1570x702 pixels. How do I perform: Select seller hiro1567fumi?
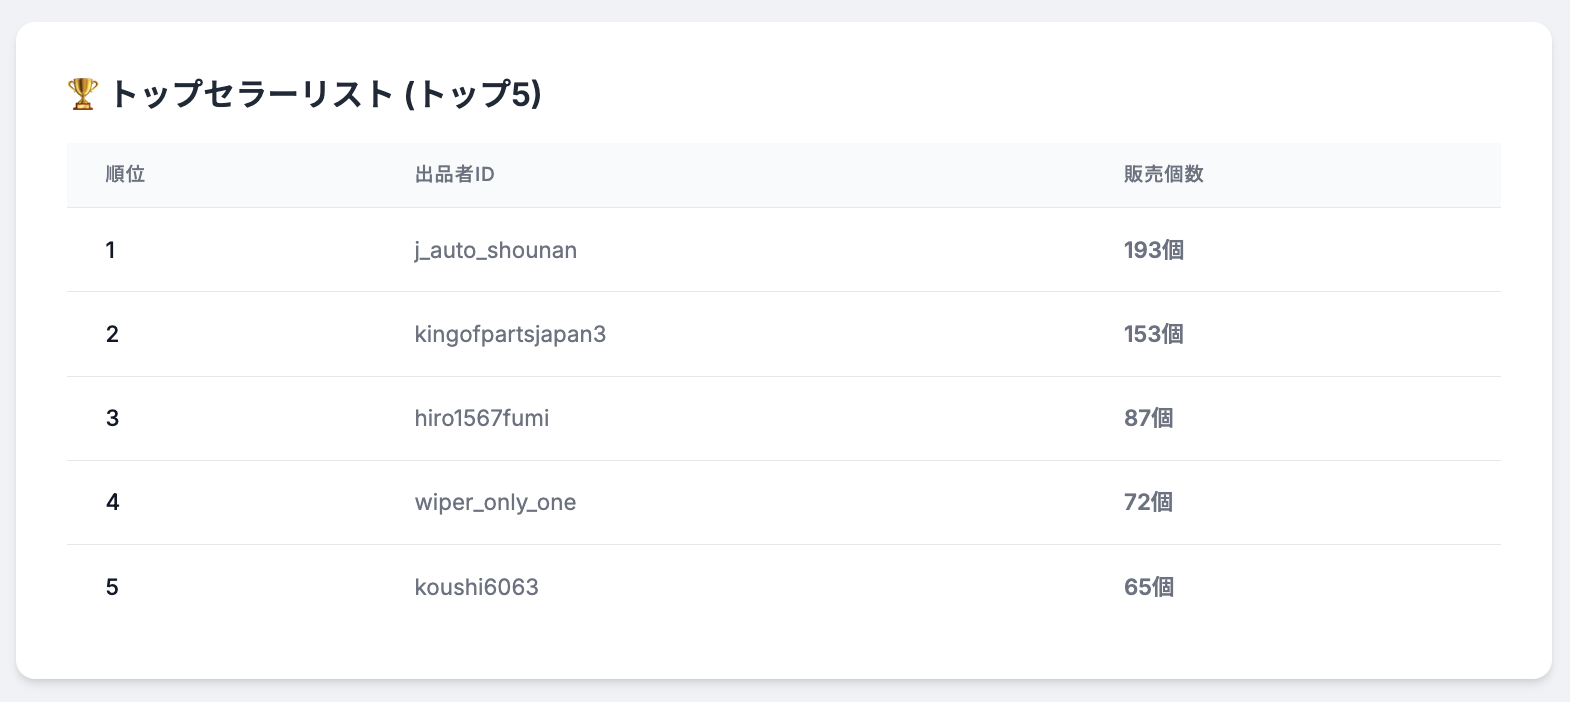tap(481, 418)
